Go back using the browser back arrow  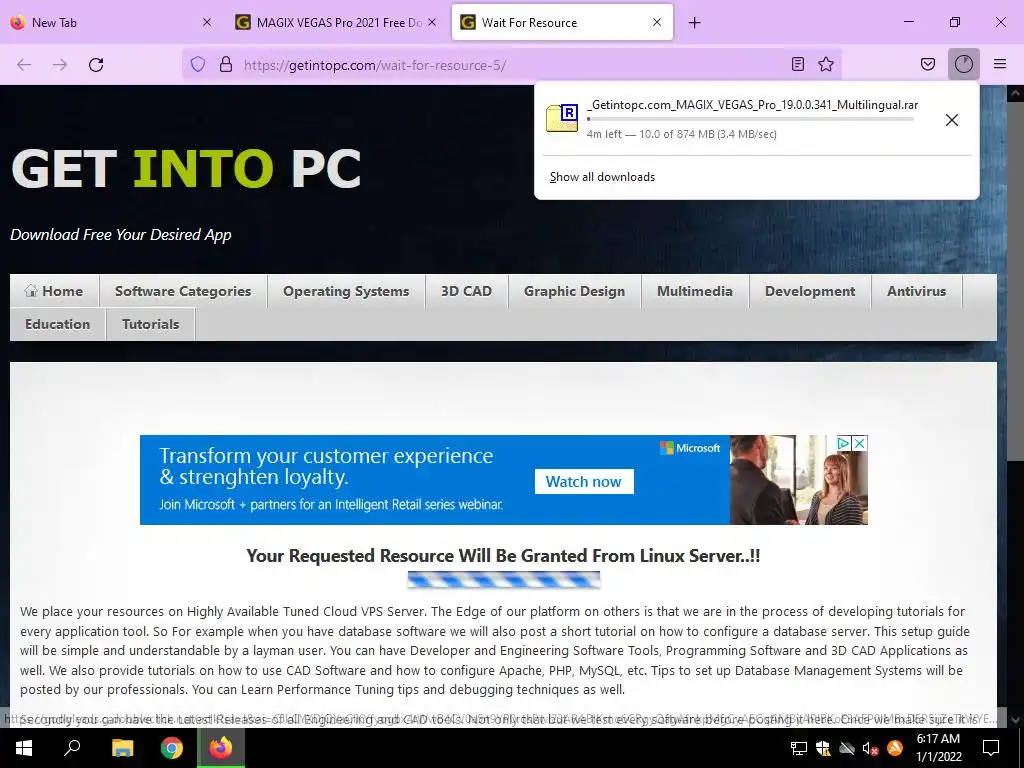24,65
